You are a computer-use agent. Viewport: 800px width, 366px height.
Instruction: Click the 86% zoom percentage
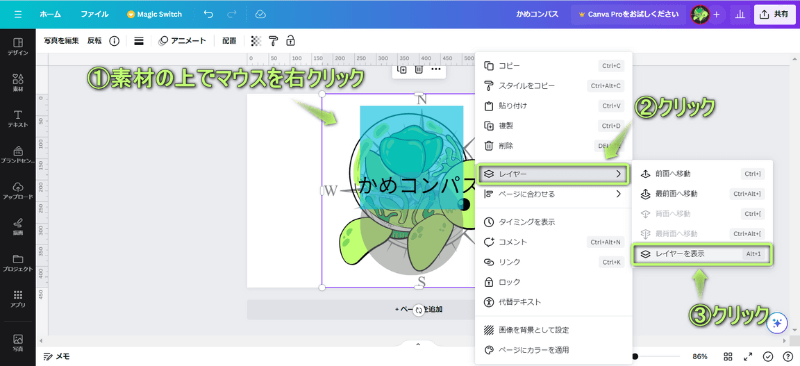pyautogui.click(x=700, y=356)
